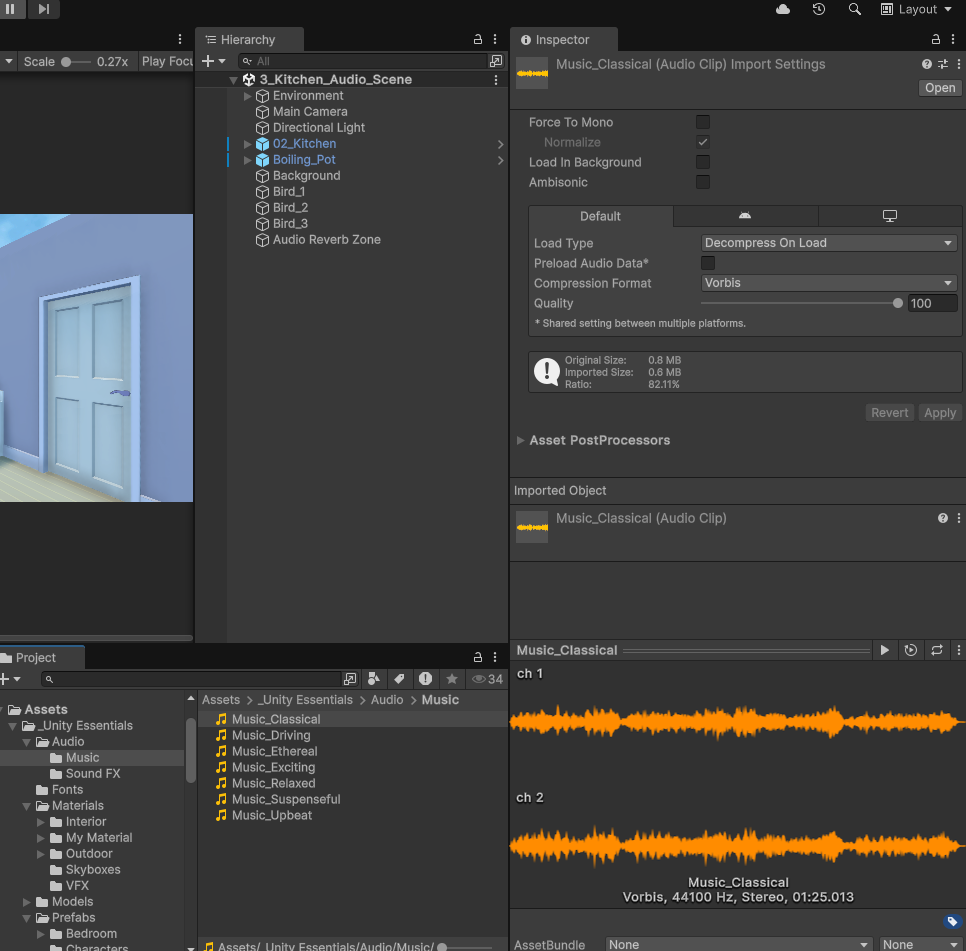
Task: Enable the Force To Mono checkbox
Action: pos(703,122)
